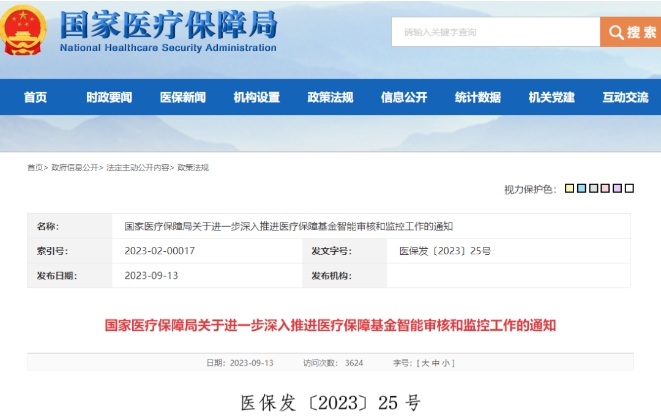Focus the keyword search input field
This screenshot has width=661, height=420.
(496, 32)
